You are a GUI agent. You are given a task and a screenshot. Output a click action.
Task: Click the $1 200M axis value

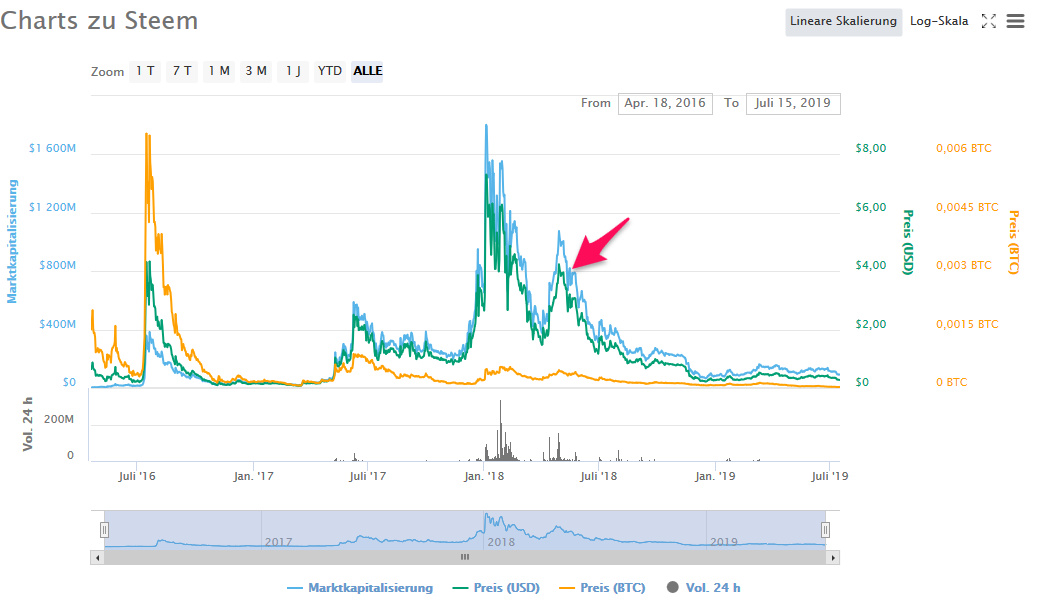click(x=52, y=207)
